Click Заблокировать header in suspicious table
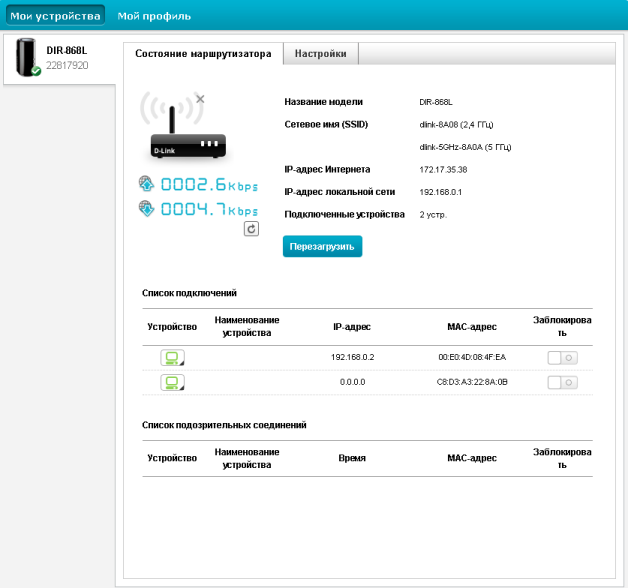 point(562,458)
